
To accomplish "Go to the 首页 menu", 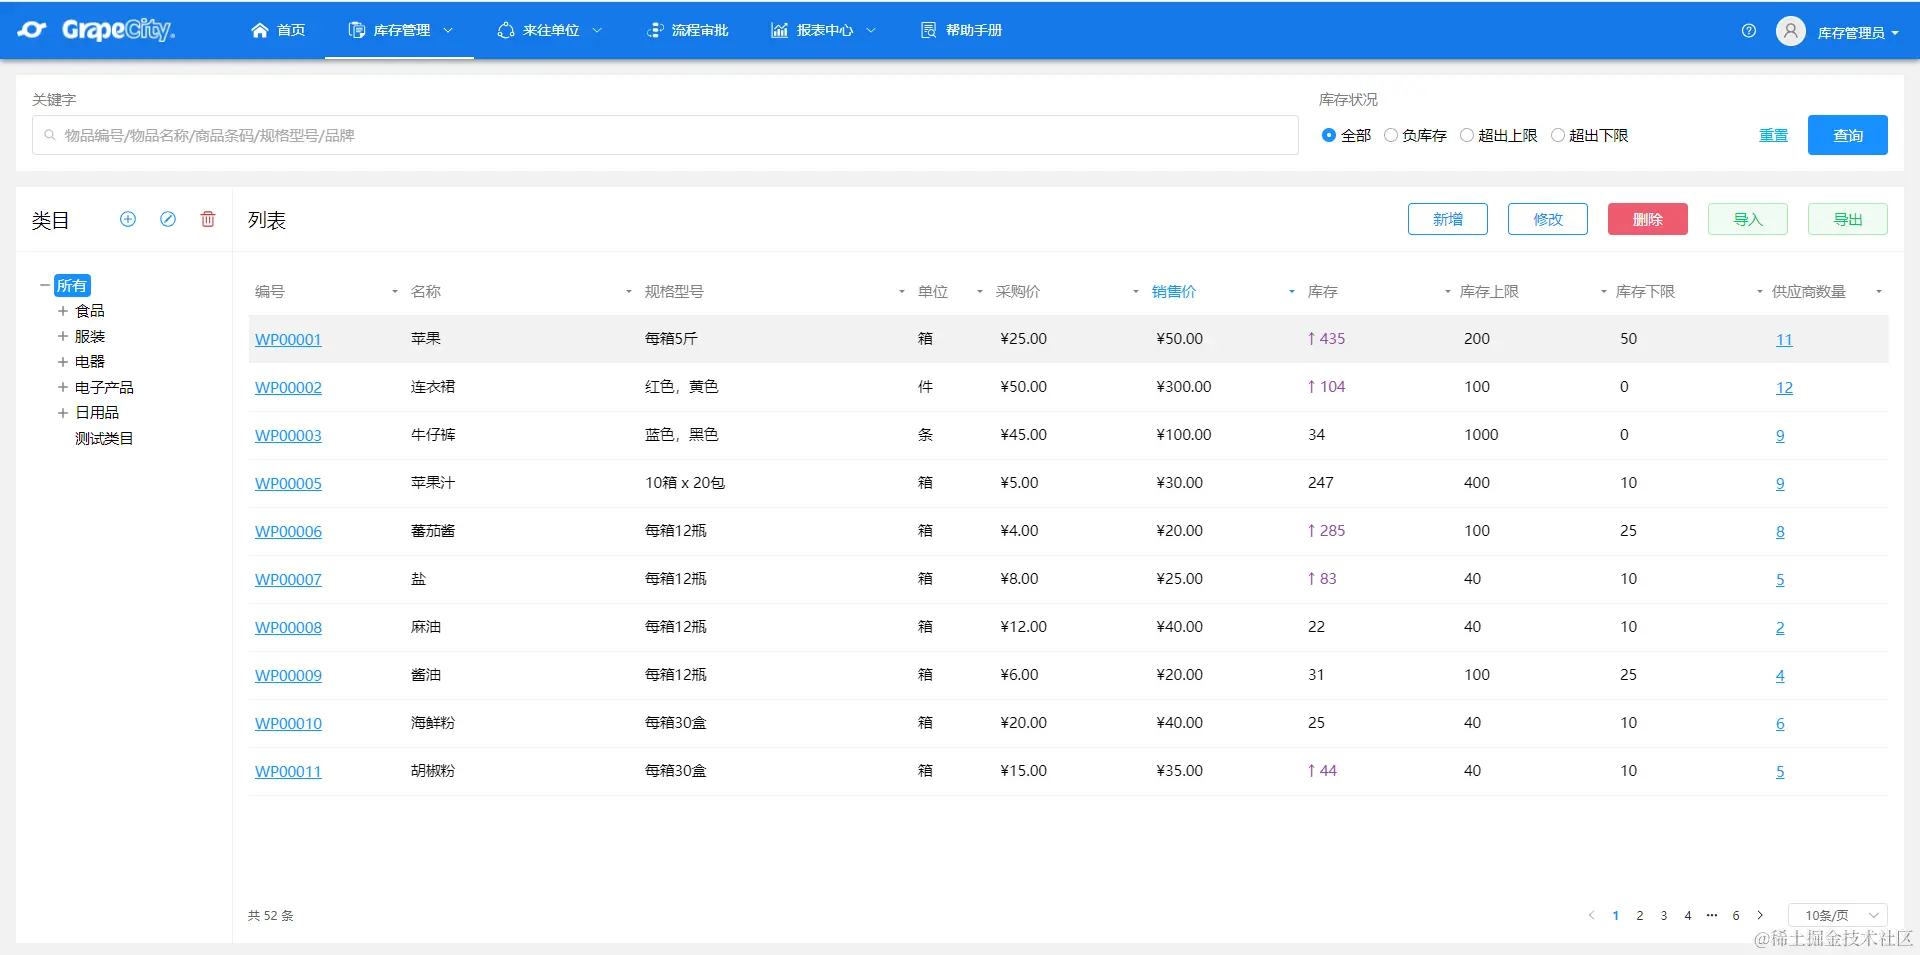I will pos(278,30).
